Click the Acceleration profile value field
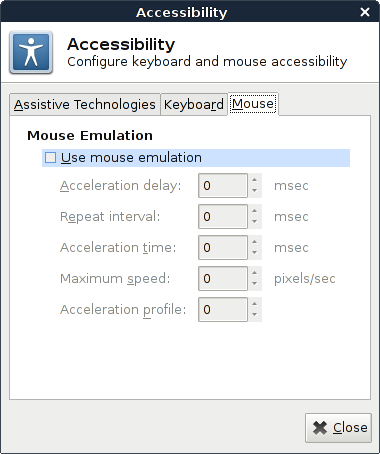 click(x=223, y=310)
